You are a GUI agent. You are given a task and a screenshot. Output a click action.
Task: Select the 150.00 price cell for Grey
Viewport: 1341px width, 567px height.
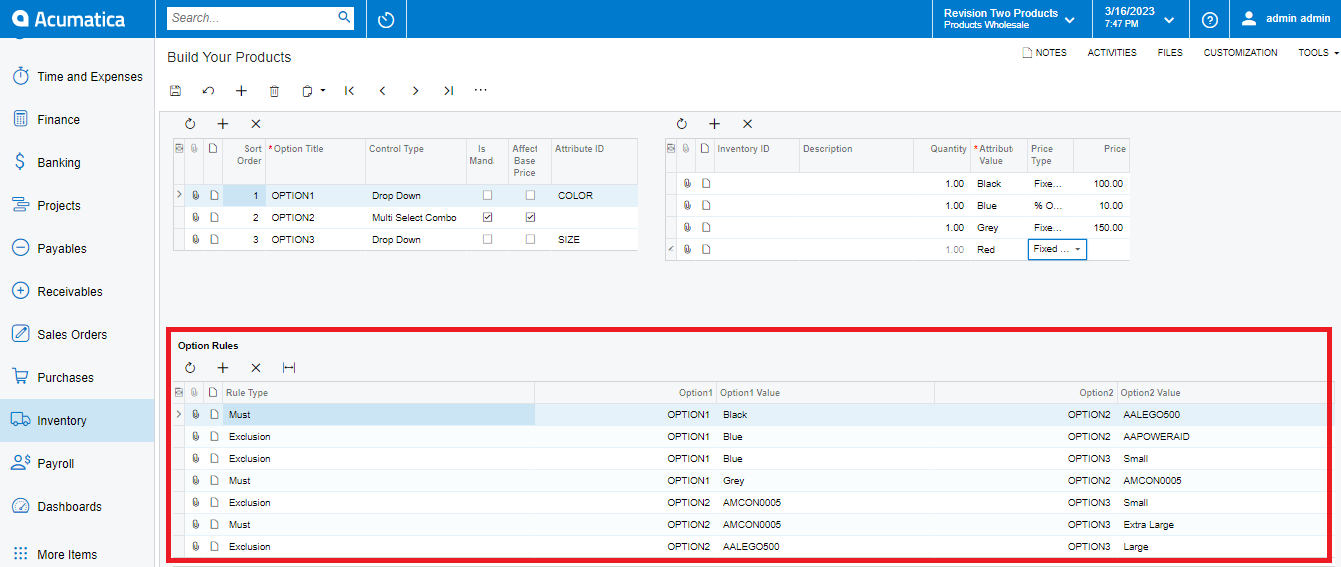[x=1101, y=228]
